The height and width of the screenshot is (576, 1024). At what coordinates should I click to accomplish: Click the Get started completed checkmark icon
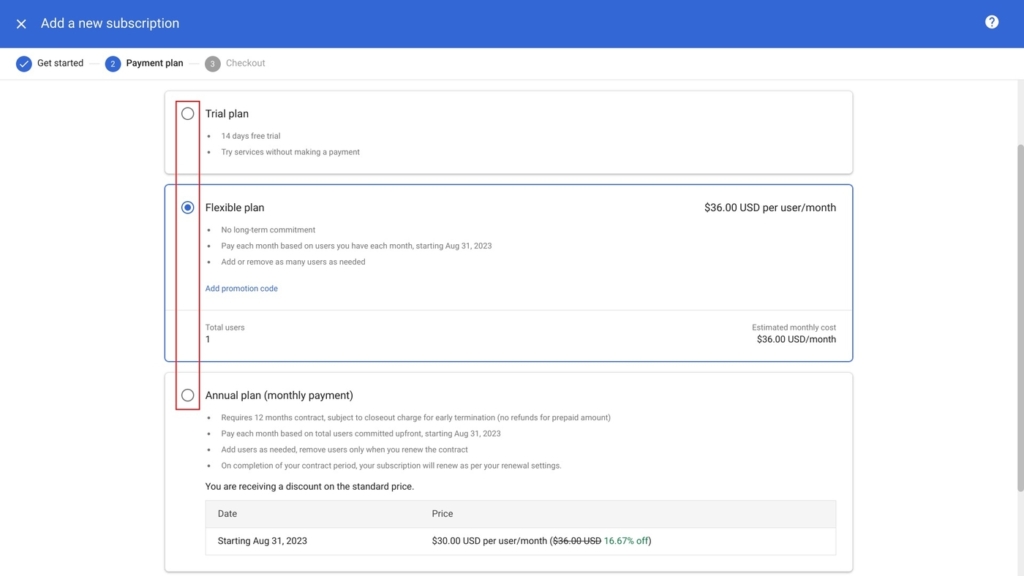tap(24, 63)
